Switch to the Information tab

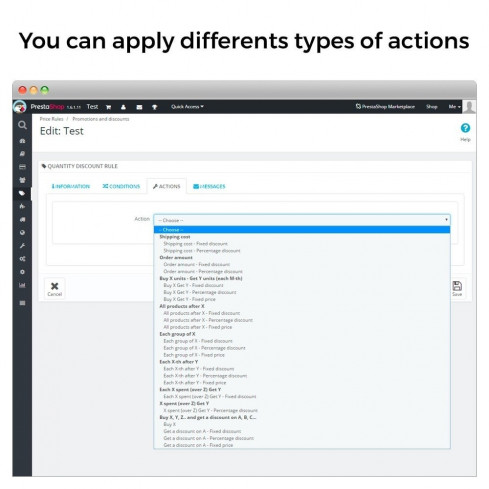click(71, 186)
